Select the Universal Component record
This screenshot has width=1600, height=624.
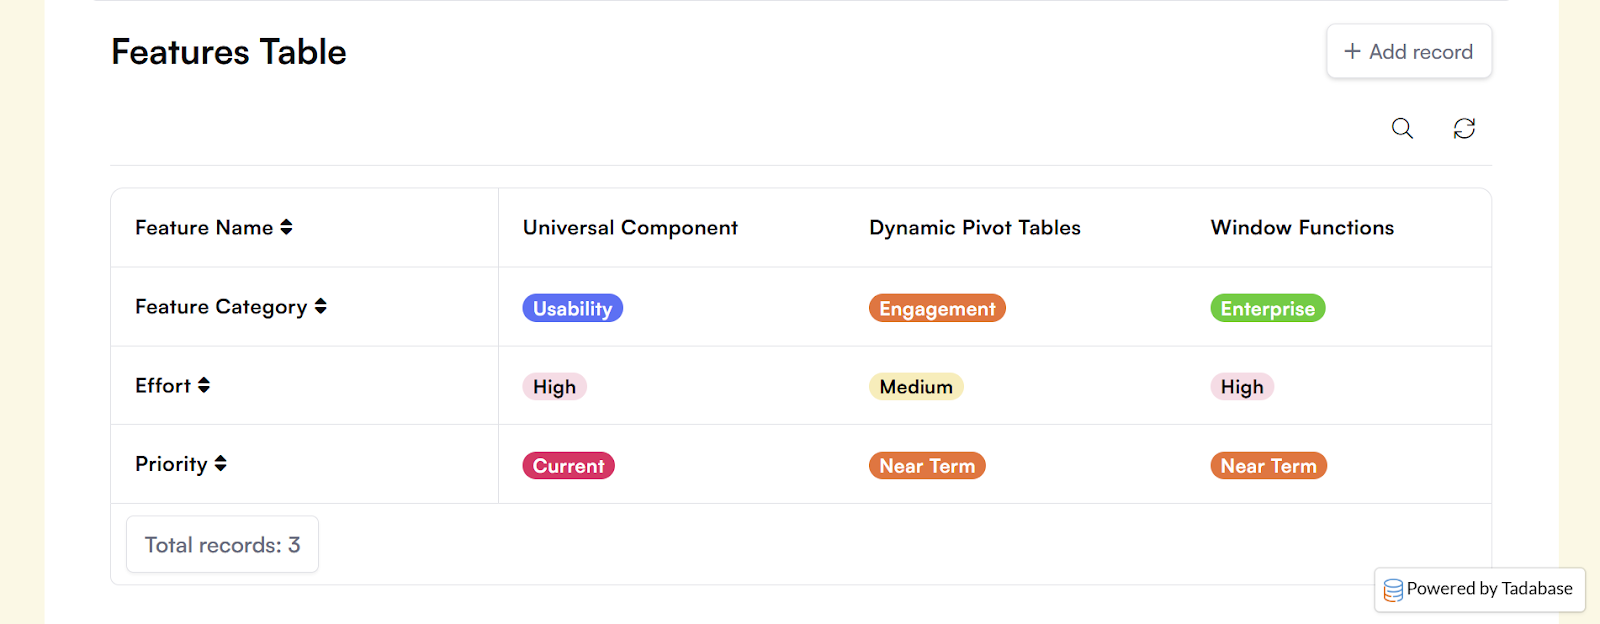[630, 228]
